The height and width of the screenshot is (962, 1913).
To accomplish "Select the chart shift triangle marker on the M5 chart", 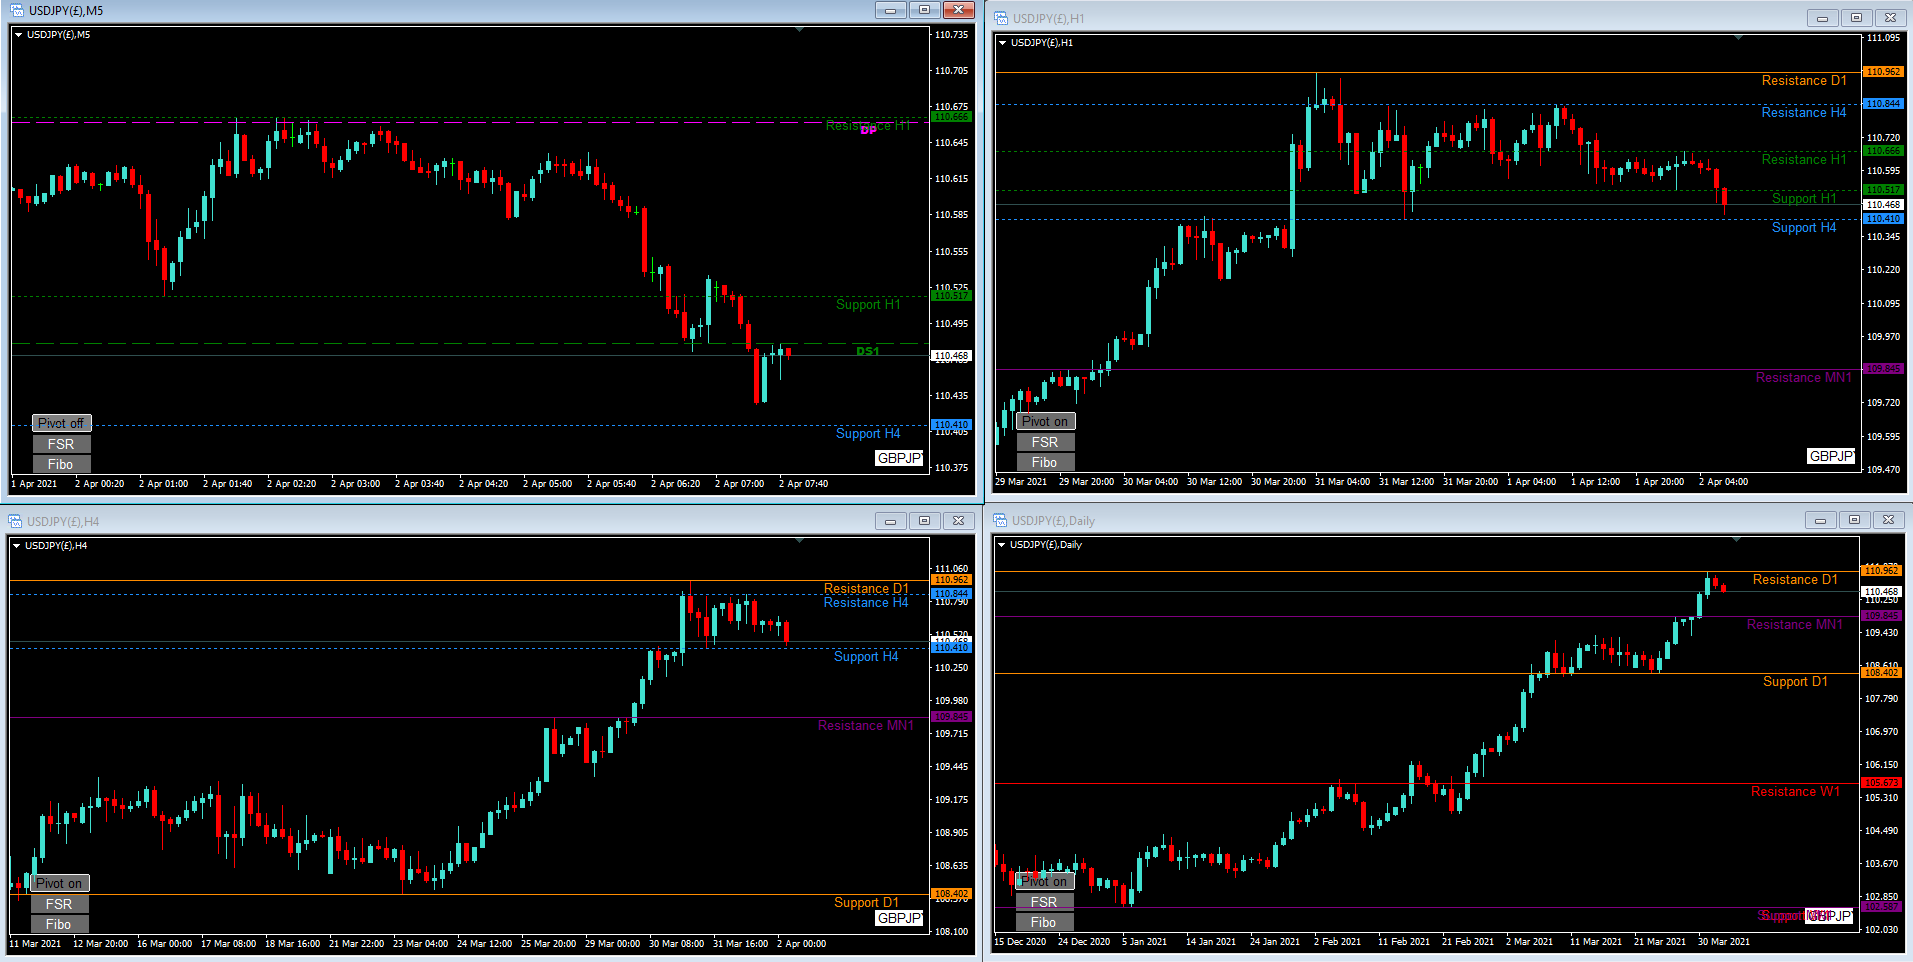I will [x=799, y=30].
